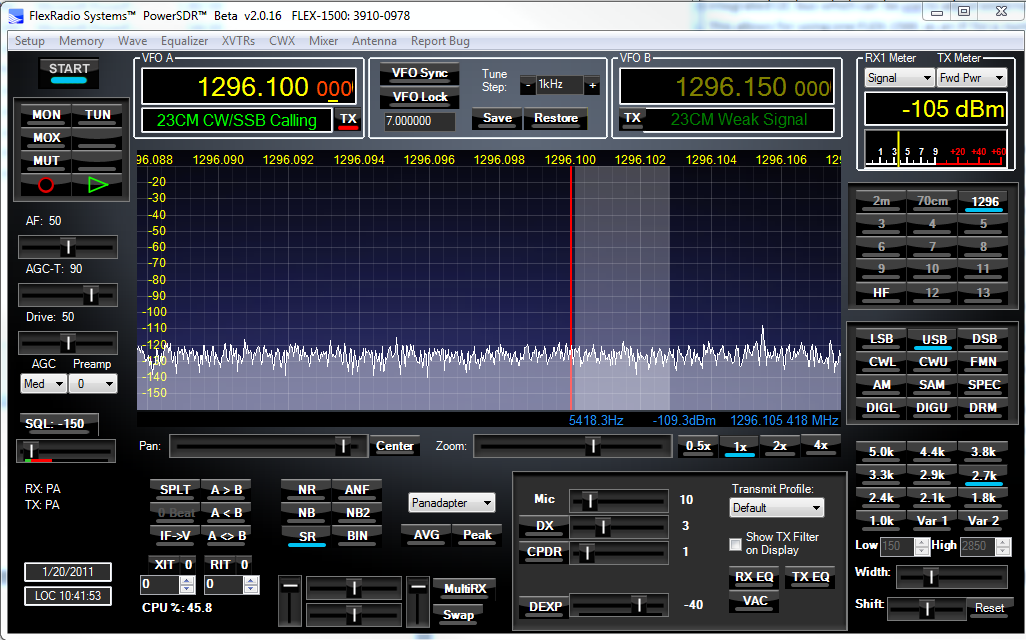Enable the MON monitor toggle
This screenshot has height=640, width=1026.
click(46, 115)
